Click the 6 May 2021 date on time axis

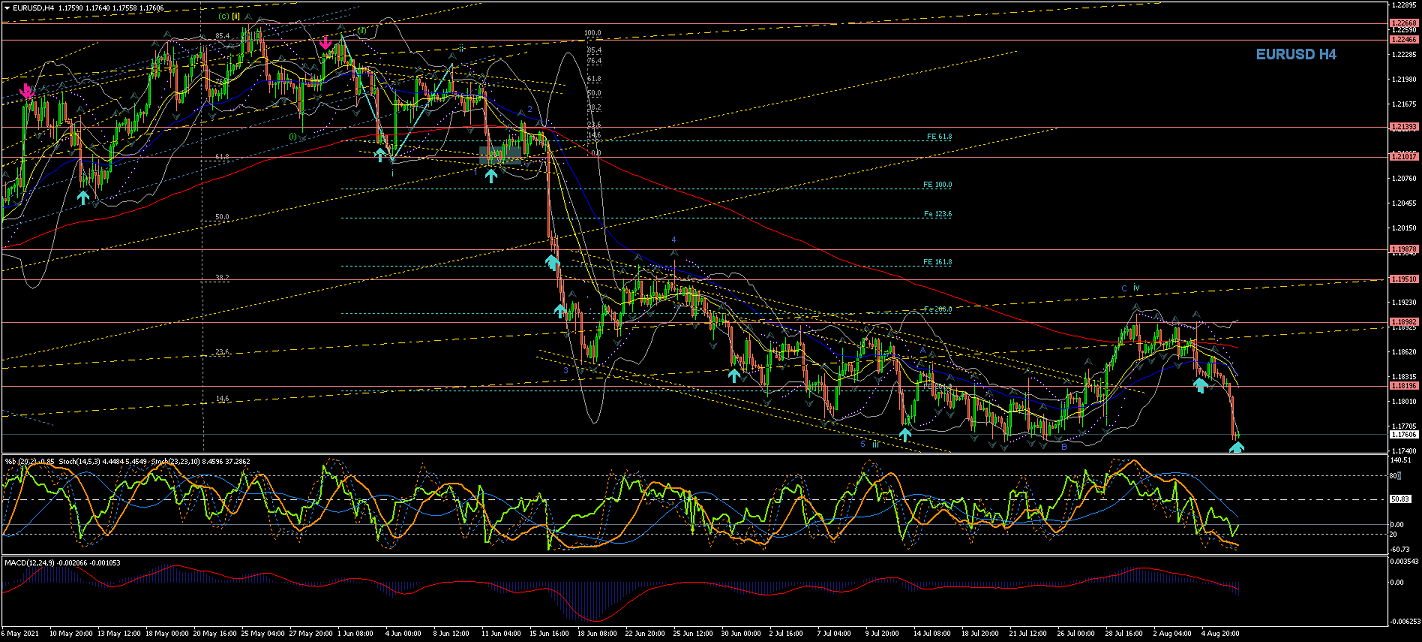pos(21,633)
